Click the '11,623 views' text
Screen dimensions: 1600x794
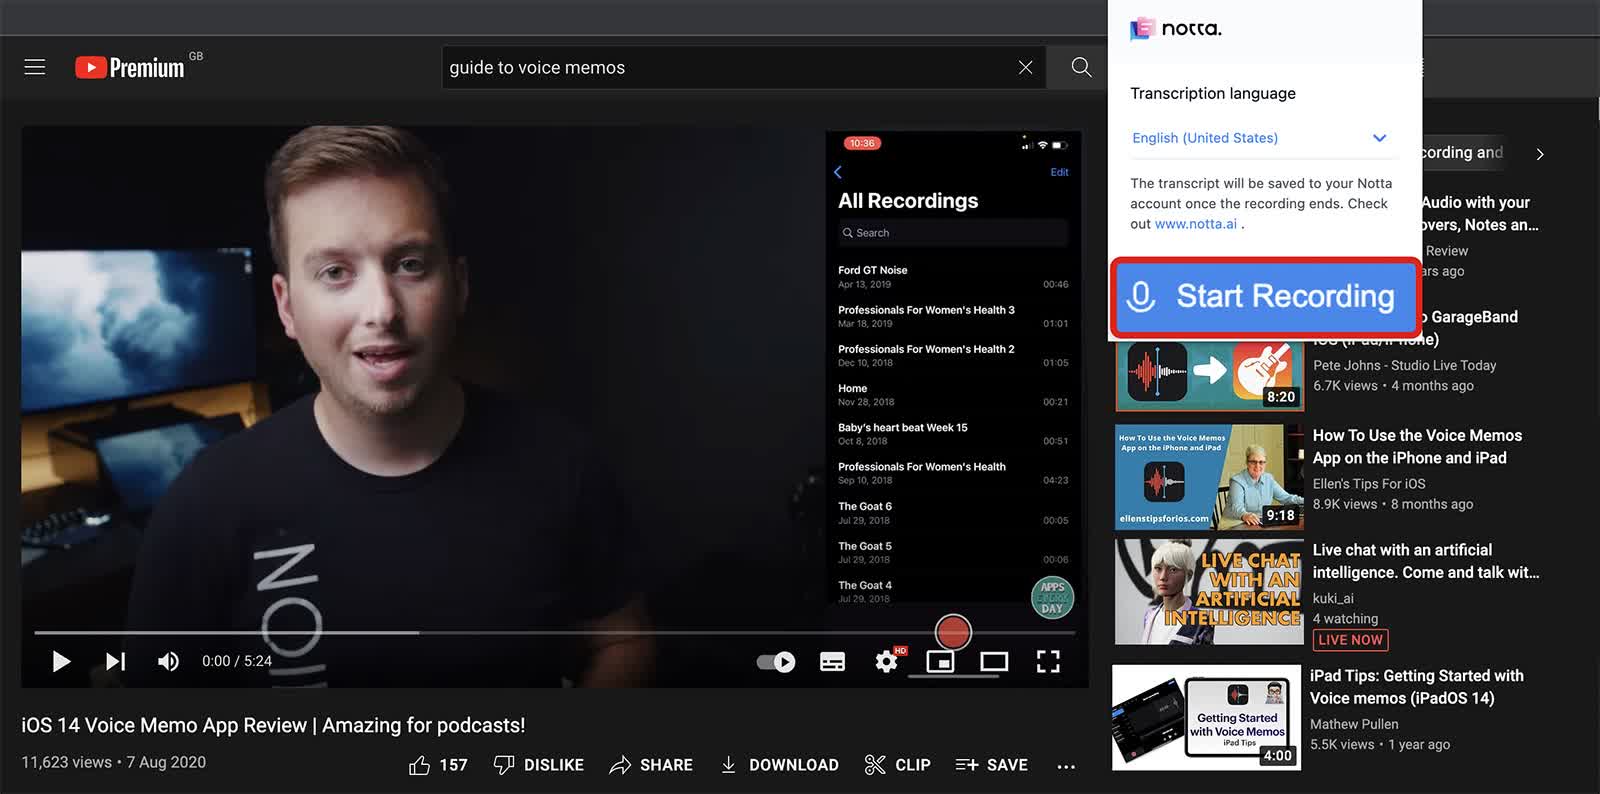click(67, 762)
